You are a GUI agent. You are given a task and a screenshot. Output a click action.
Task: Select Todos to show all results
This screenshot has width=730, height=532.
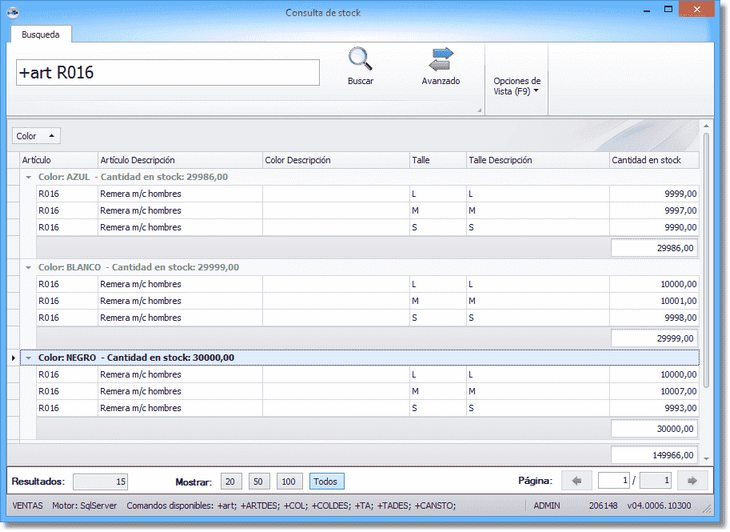[x=326, y=482]
